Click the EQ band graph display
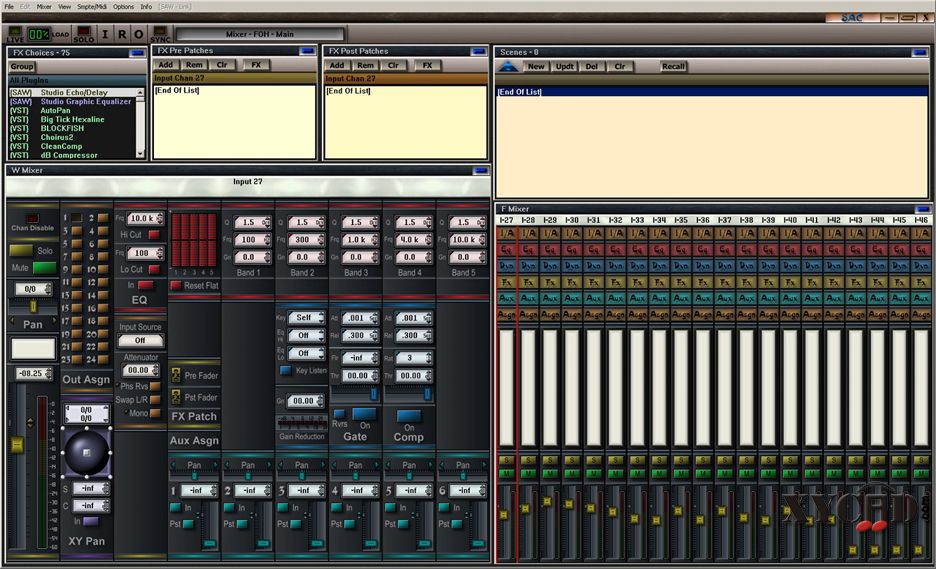Screen dimensions: 936x569 click(x=194, y=239)
